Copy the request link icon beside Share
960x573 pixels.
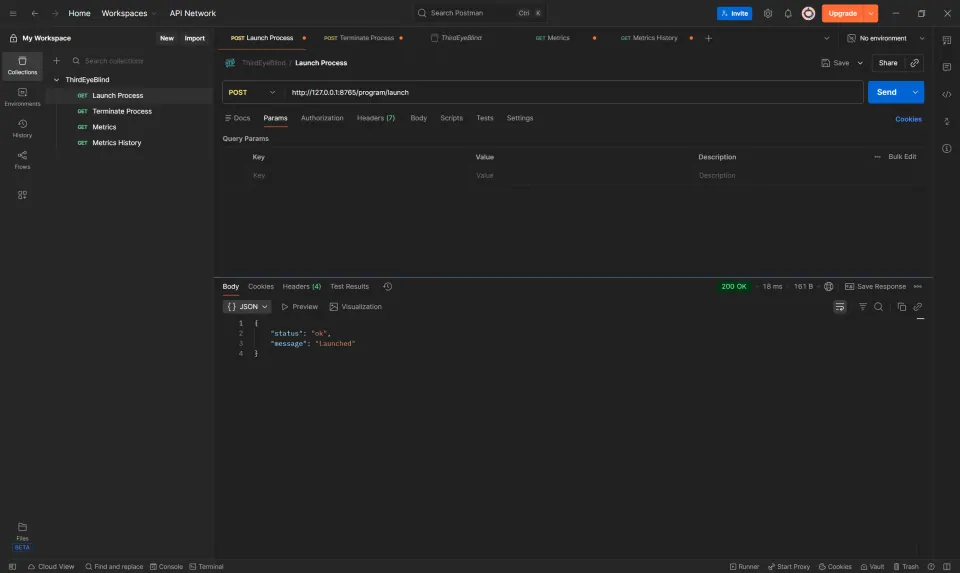[914, 62]
